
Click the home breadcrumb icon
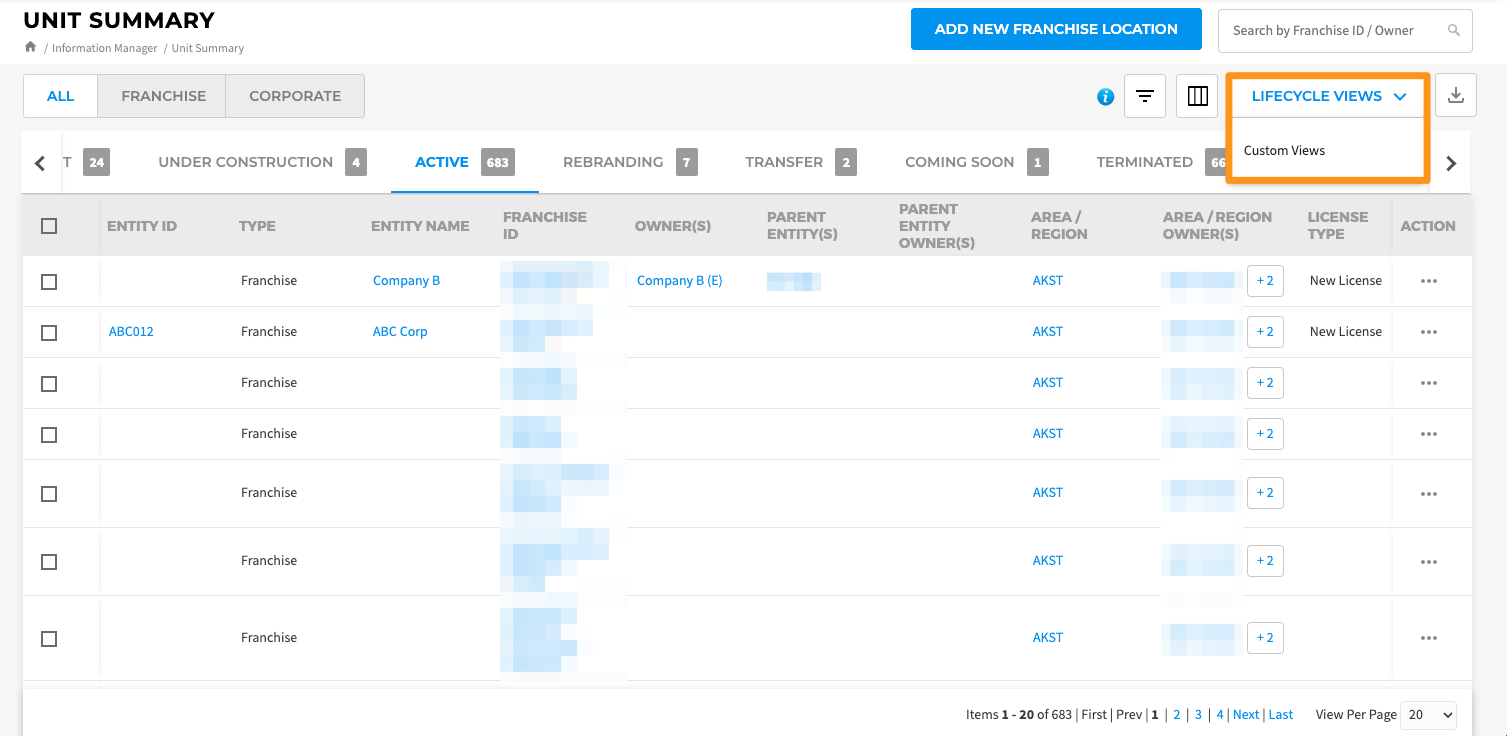(29, 46)
